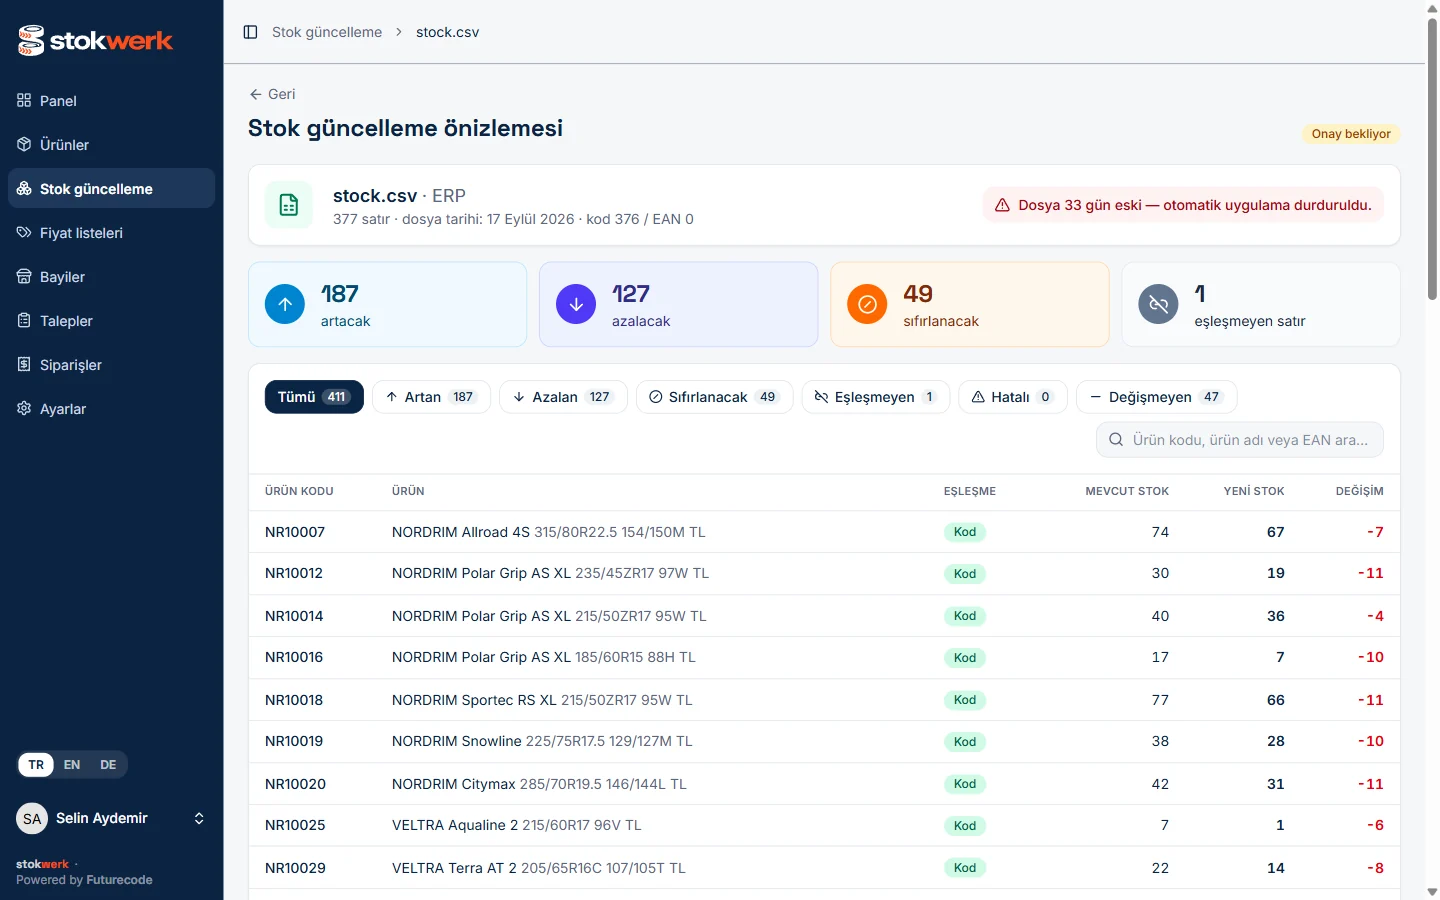Switch language to TR

[36, 765]
